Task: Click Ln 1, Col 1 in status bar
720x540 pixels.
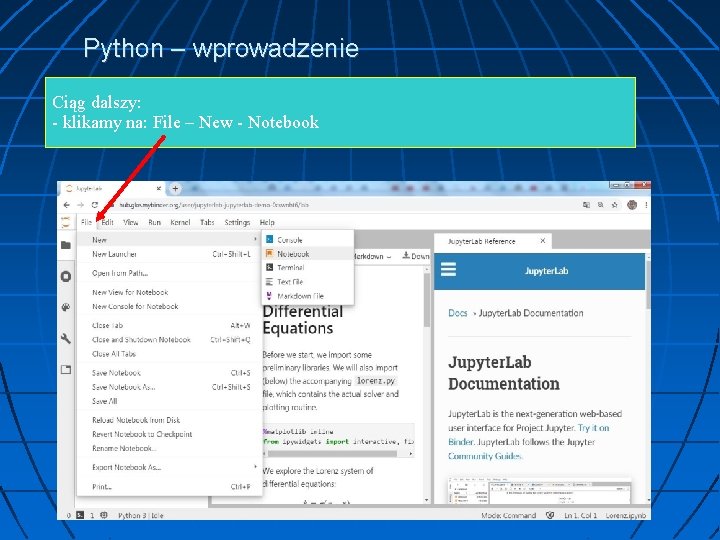Action: coord(581,515)
